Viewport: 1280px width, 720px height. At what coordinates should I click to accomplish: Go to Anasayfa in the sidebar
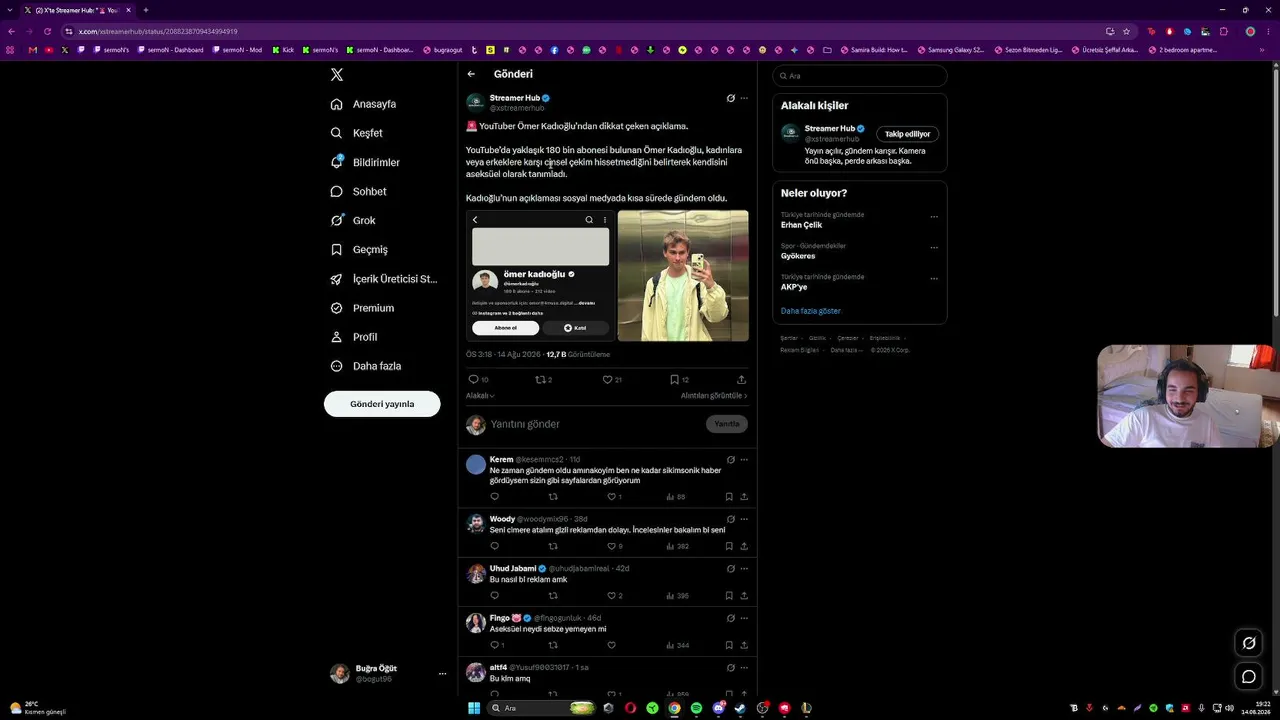click(364, 104)
